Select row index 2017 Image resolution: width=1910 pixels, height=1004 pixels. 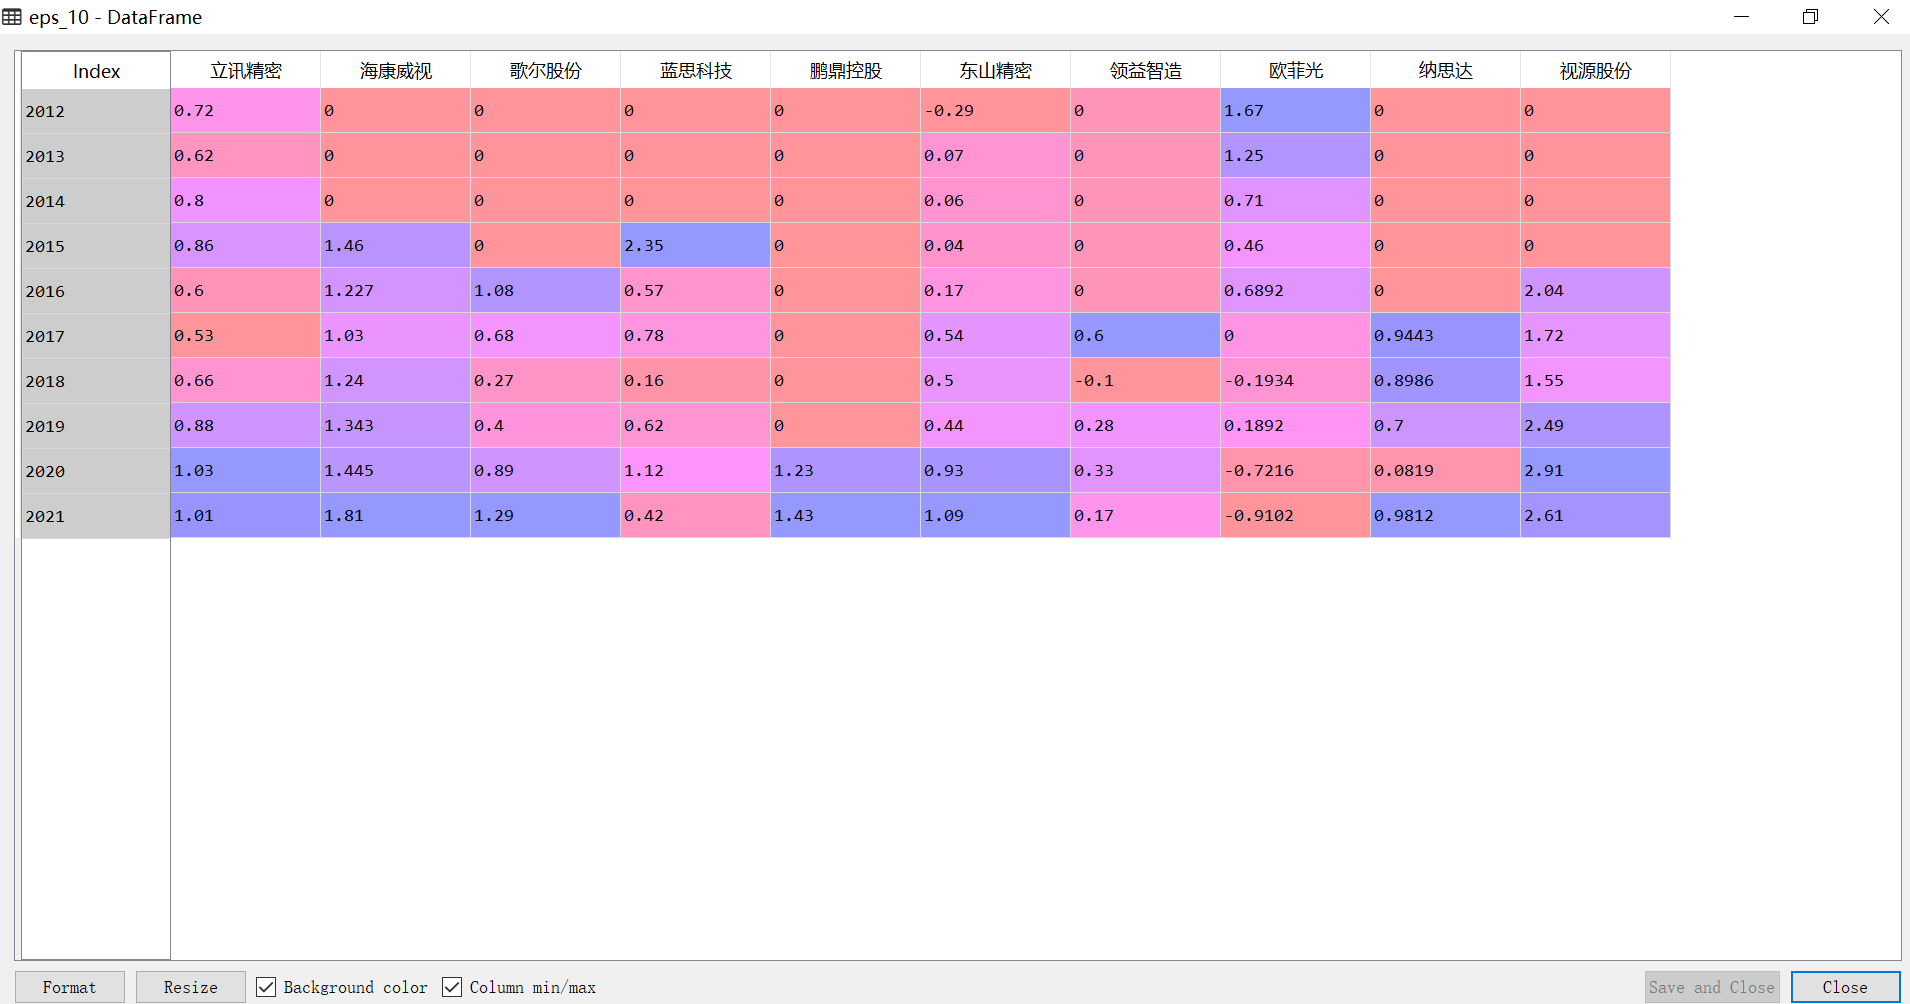click(96, 336)
